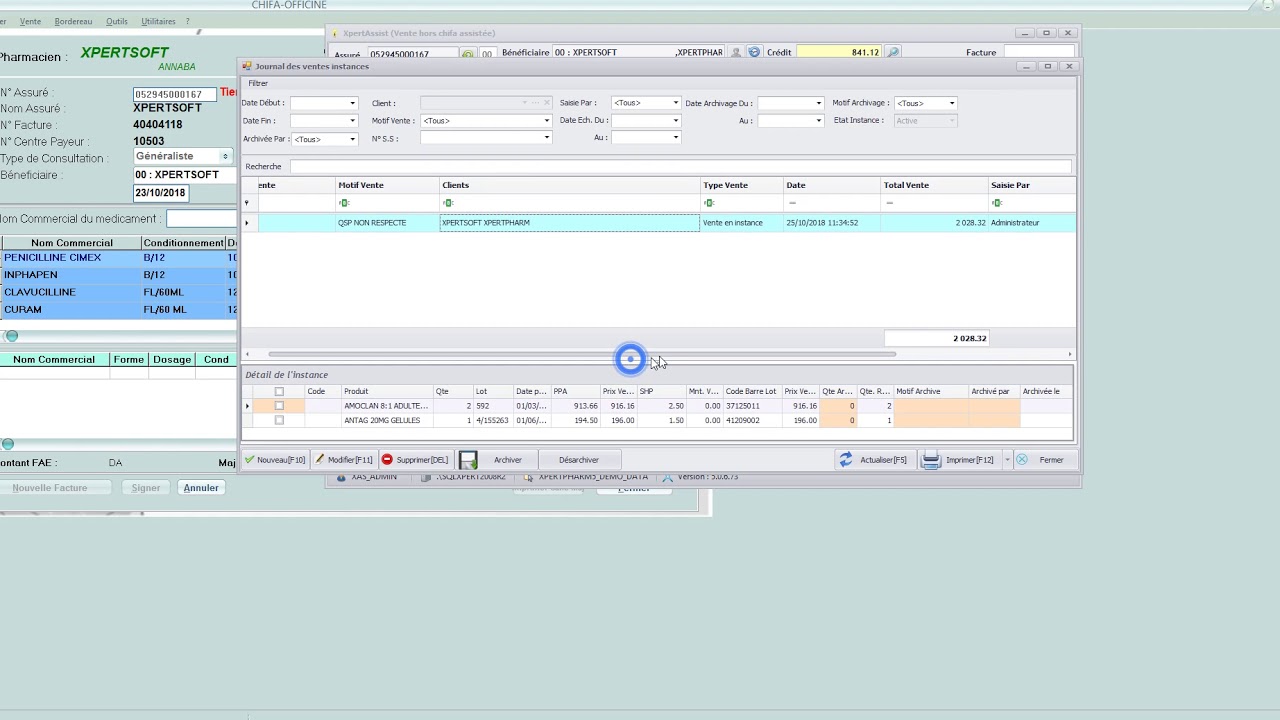This screenshot has width=1280, height=720.
Task: Sort by the Total Vente column header
Action: (x=934, y=185)
